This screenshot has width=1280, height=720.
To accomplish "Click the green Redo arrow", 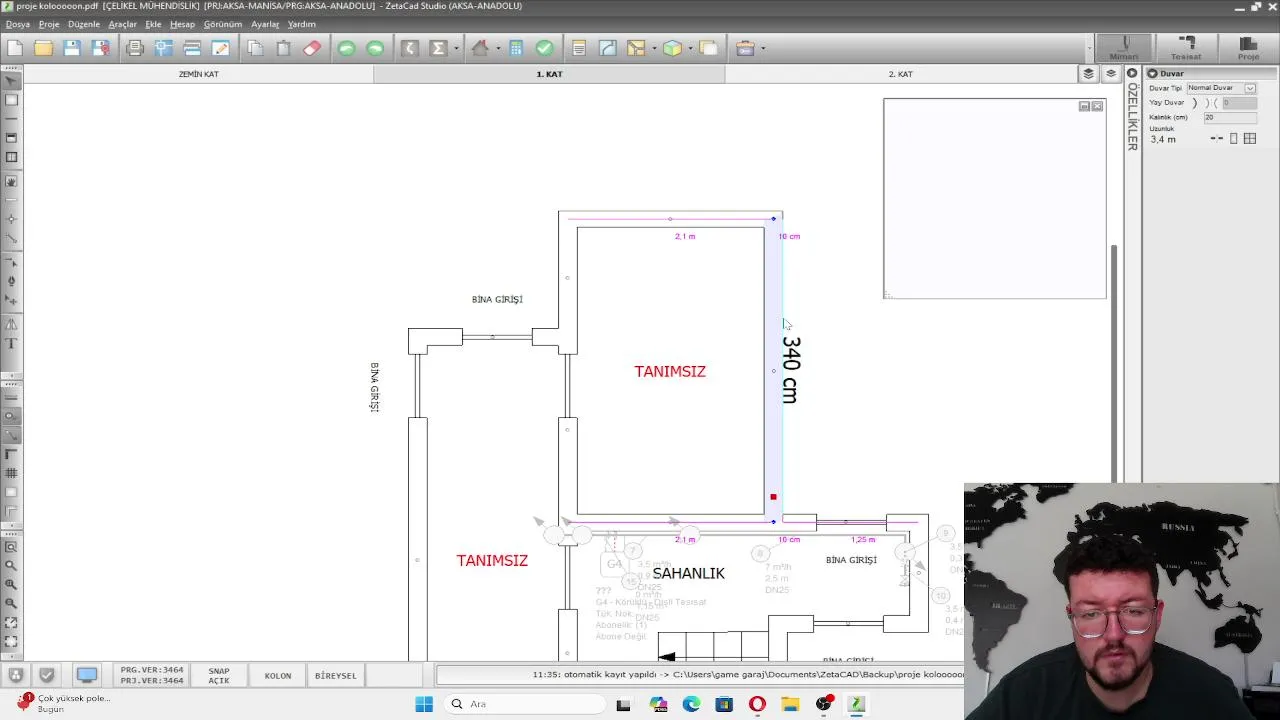I will point(375,48).
